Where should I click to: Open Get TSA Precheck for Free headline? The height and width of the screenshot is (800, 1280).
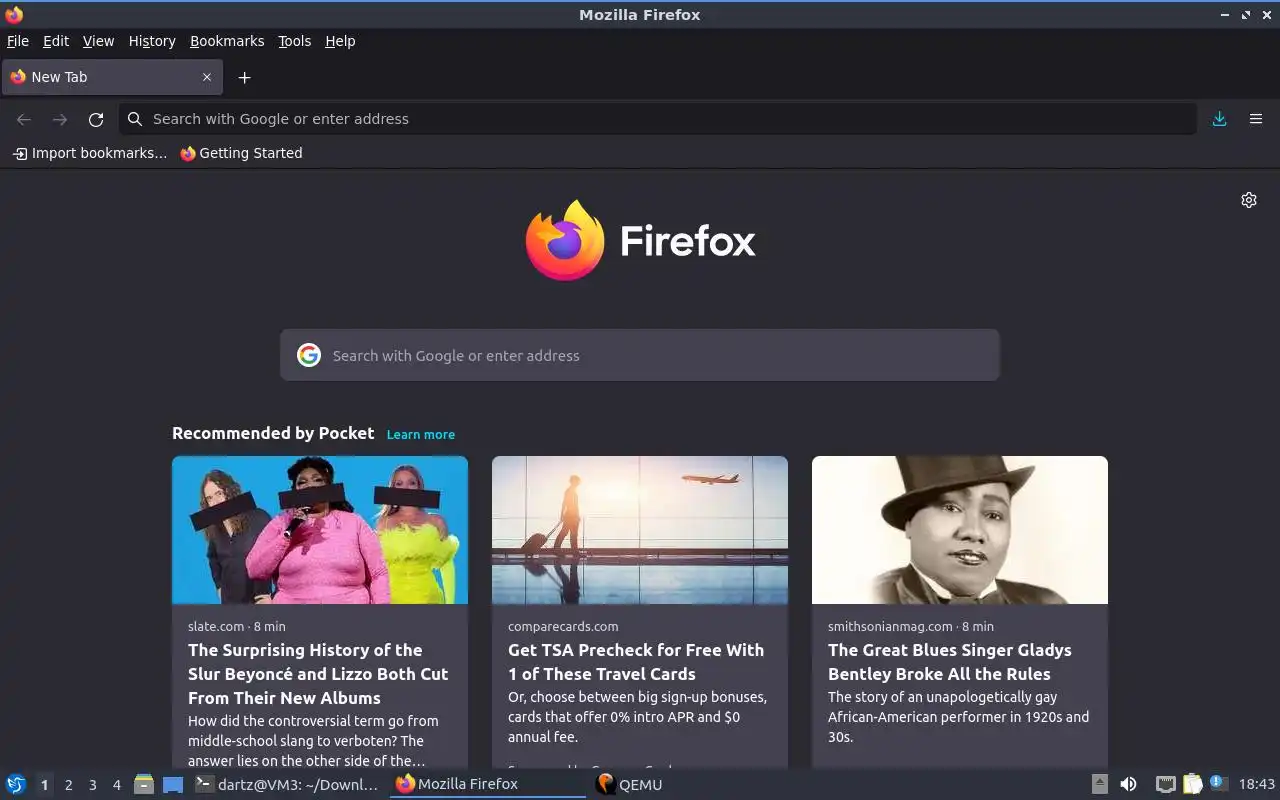point(636,662)
